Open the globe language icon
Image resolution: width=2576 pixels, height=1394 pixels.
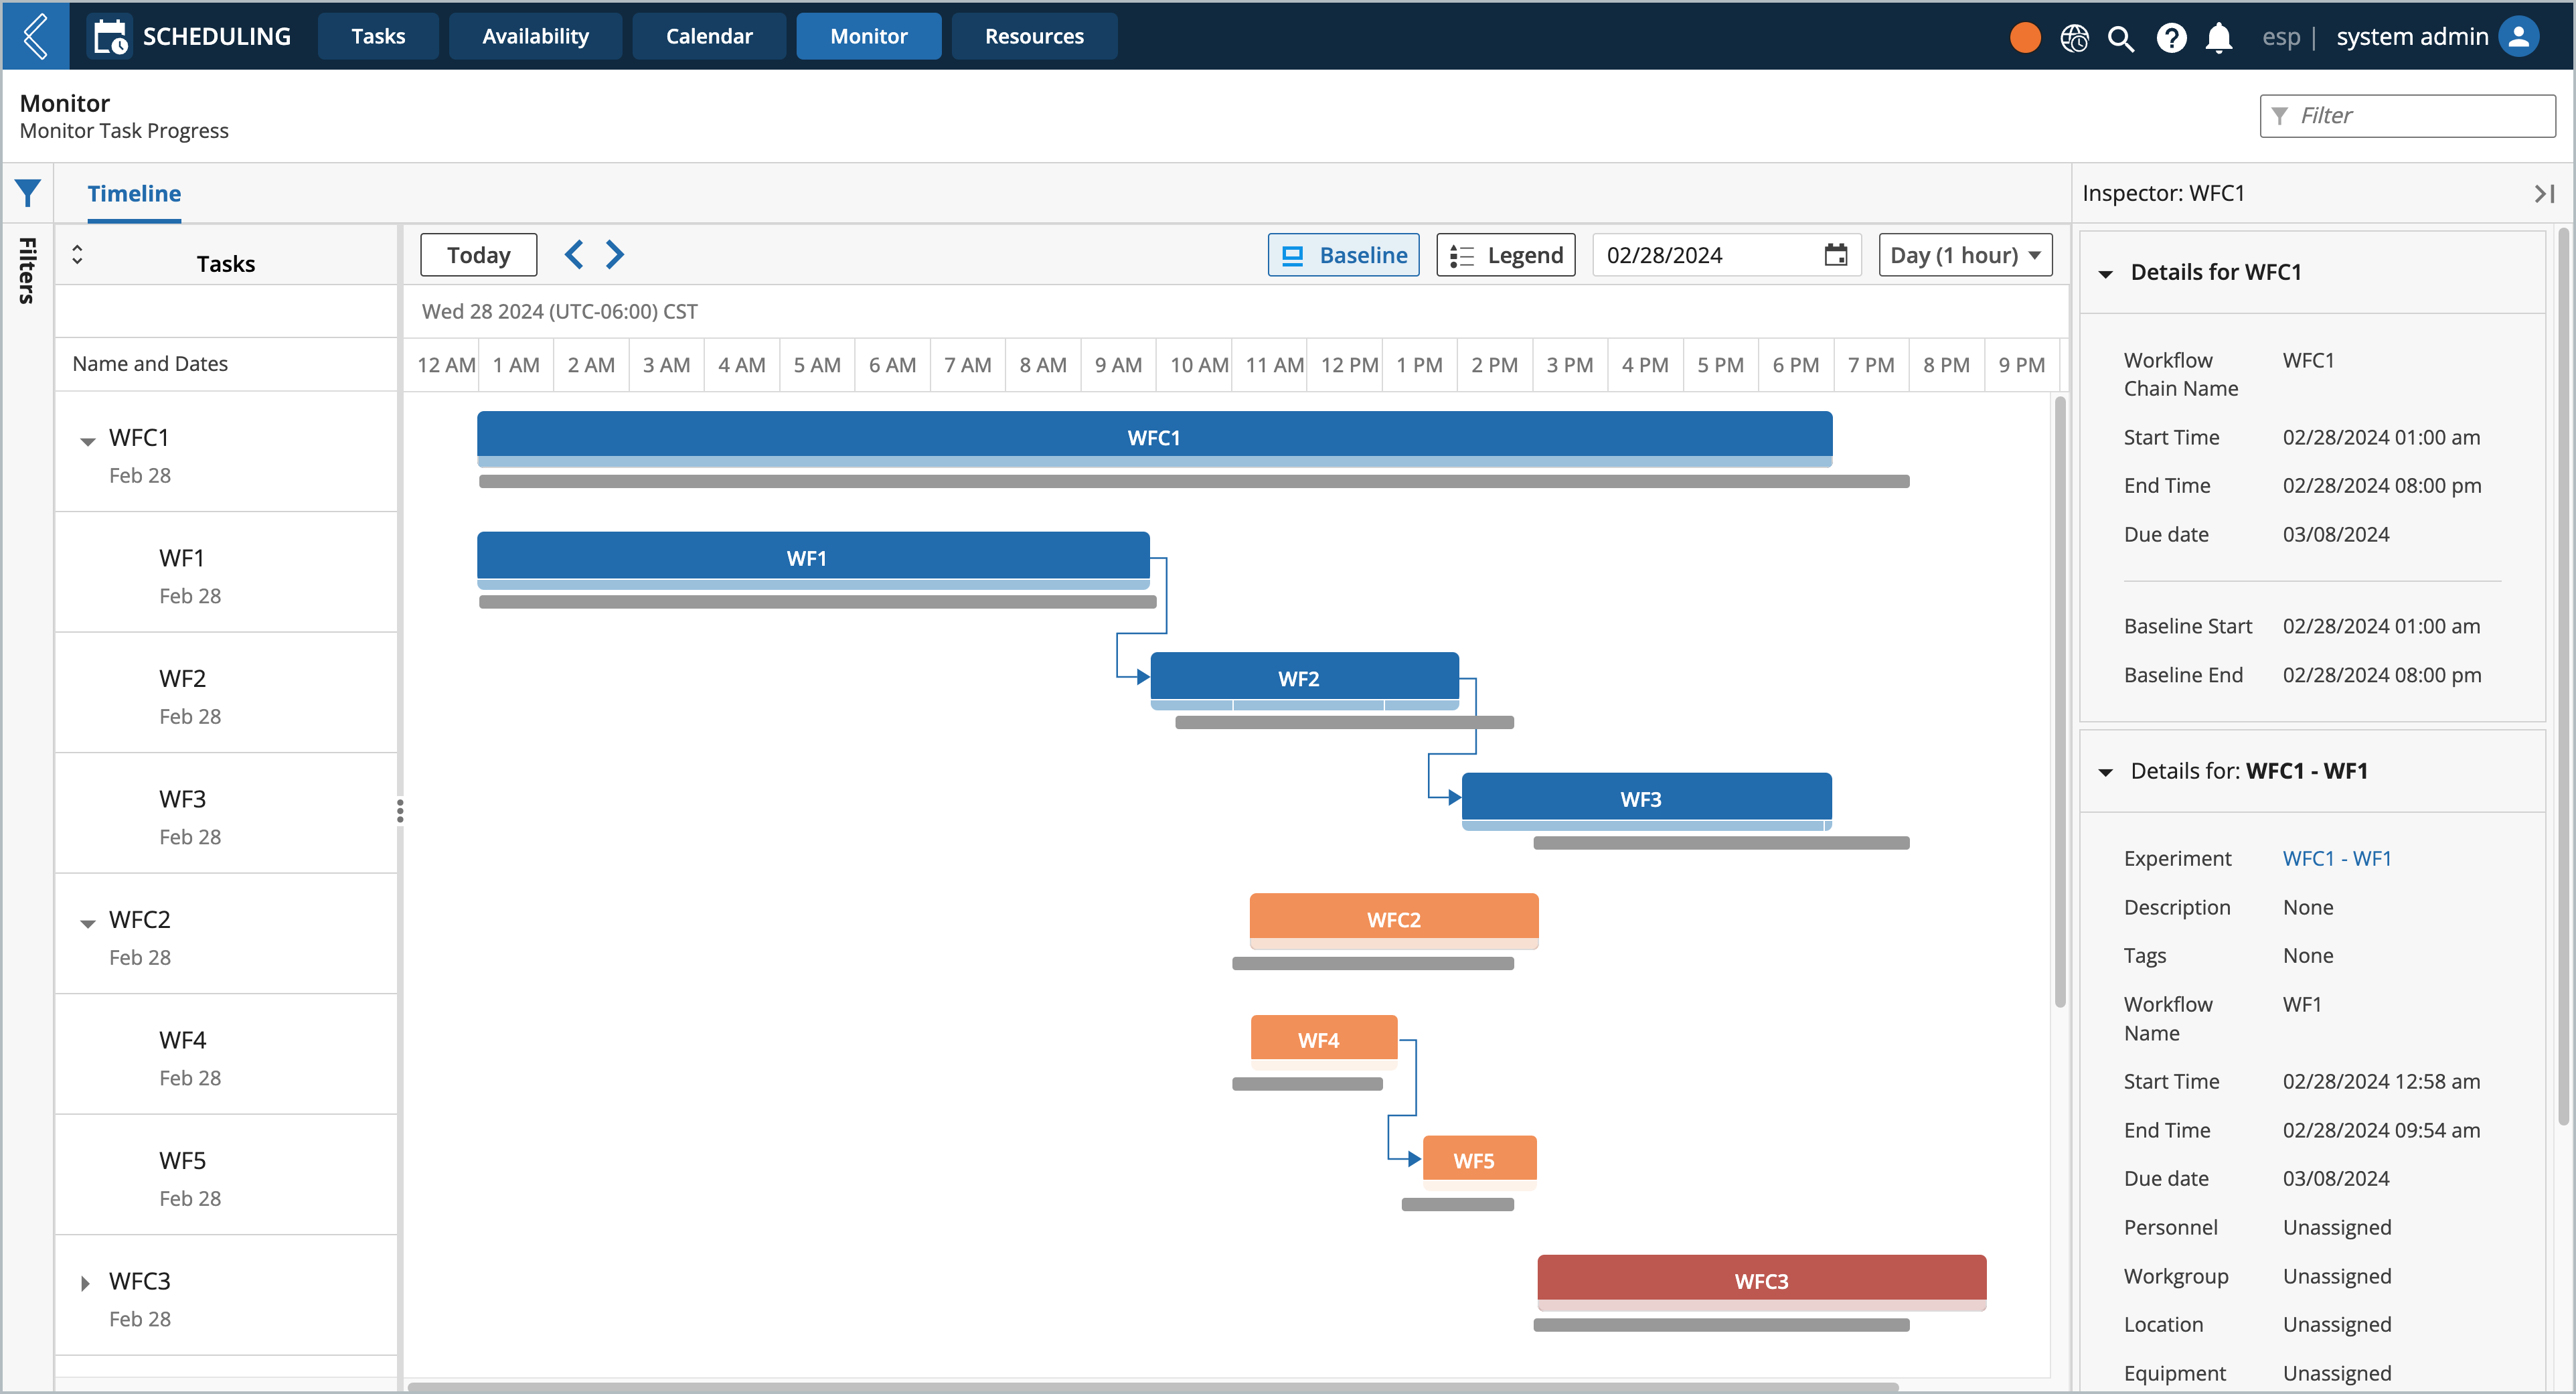click(2074, 37)
